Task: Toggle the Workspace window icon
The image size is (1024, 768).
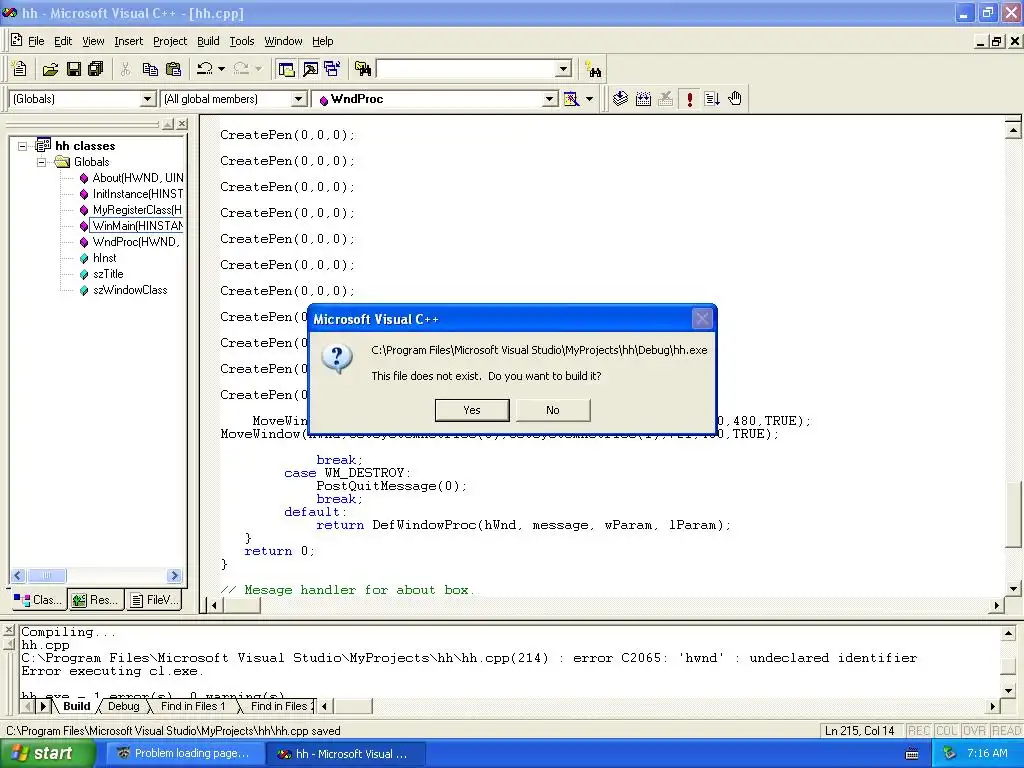Action: (x=286, y=69)
